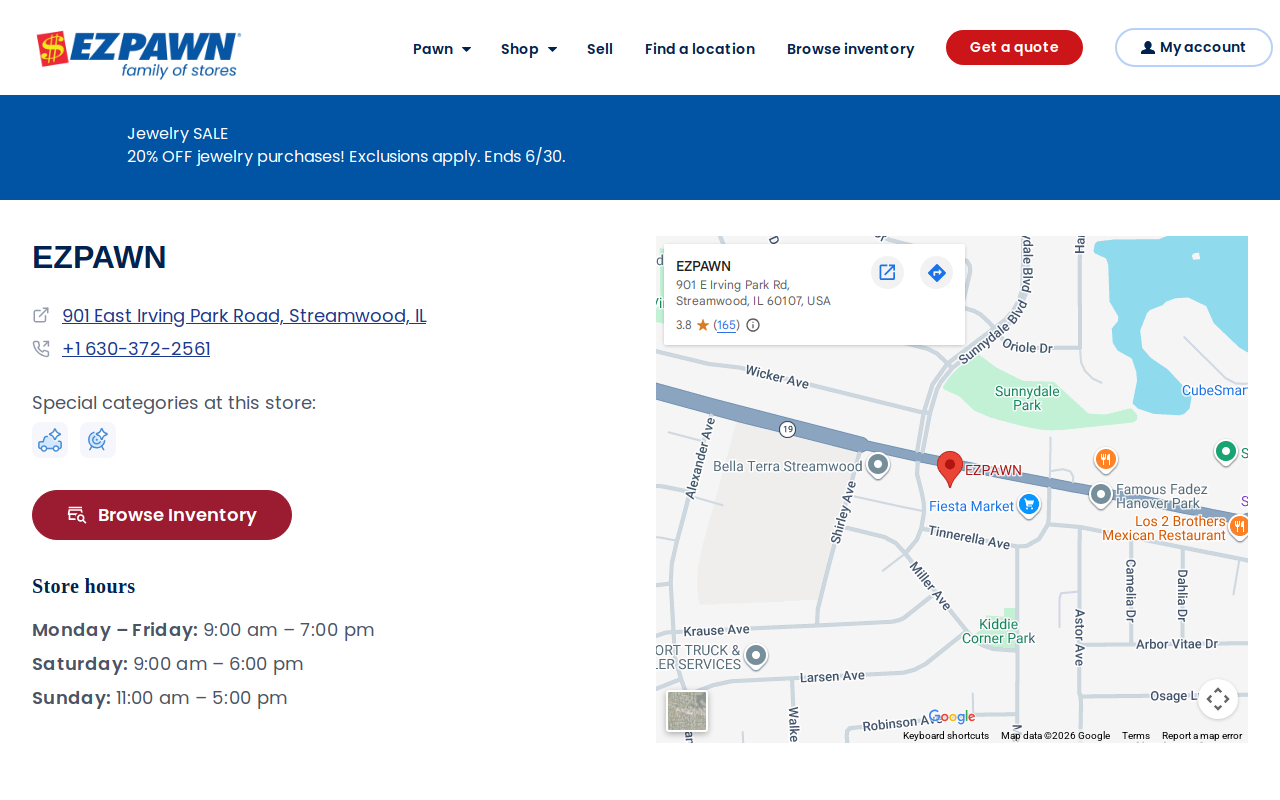Click the external link icon beside address

pyautogui.click(x=41, y=315)
